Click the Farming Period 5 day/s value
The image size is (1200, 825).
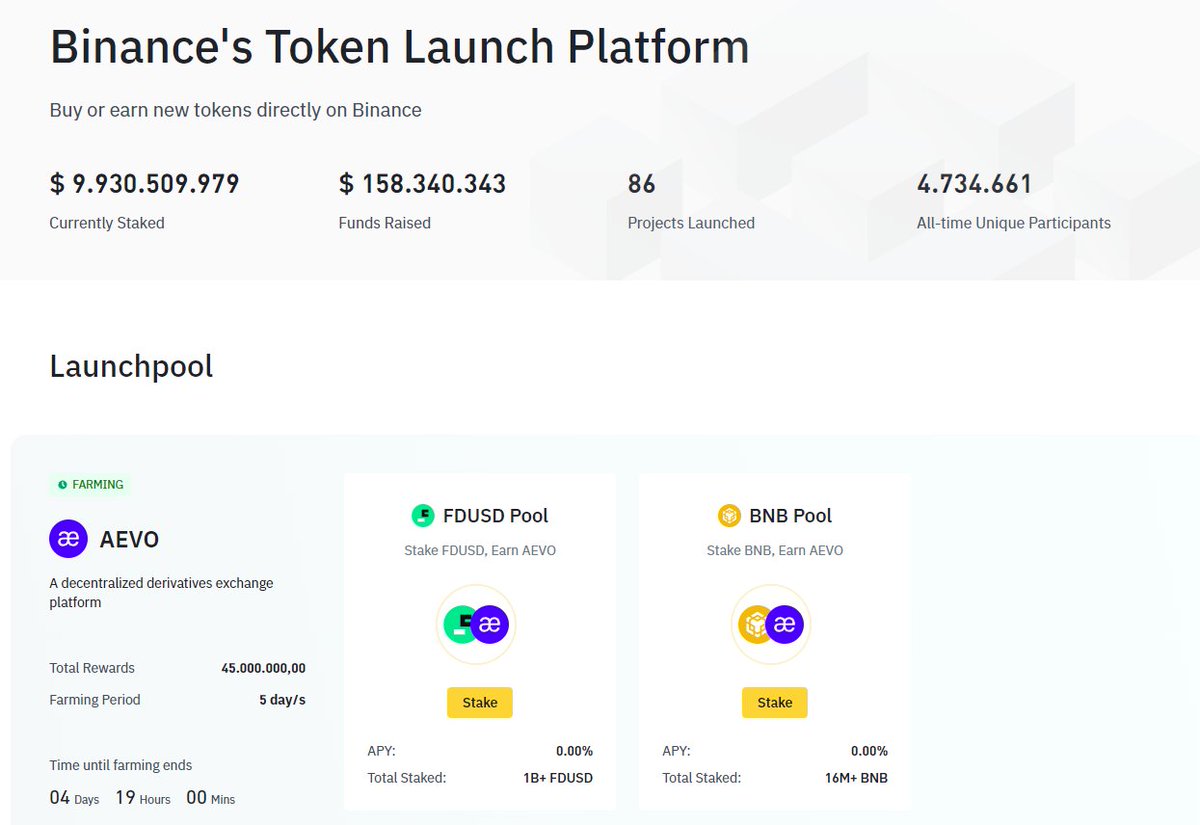click(282, 700)
